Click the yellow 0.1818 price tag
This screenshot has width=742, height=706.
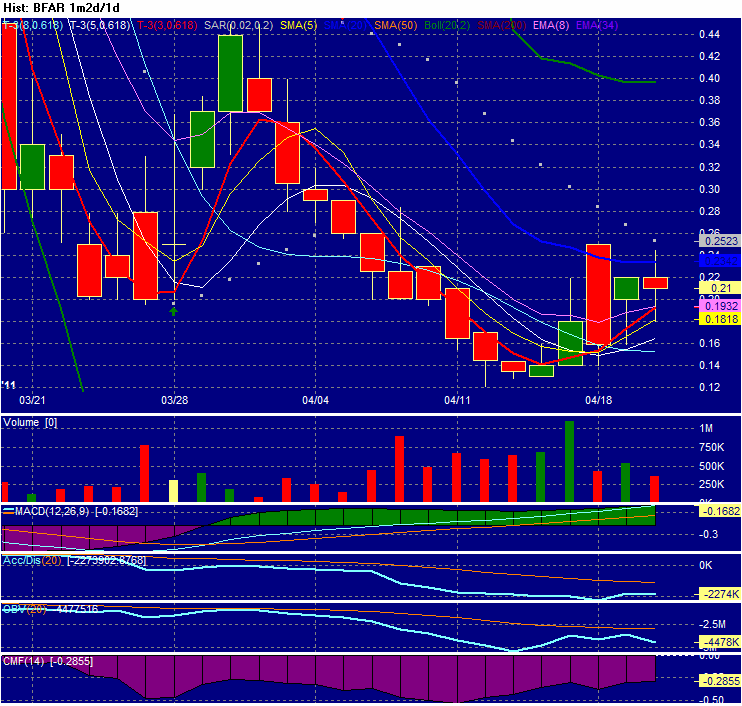(720, 319)
